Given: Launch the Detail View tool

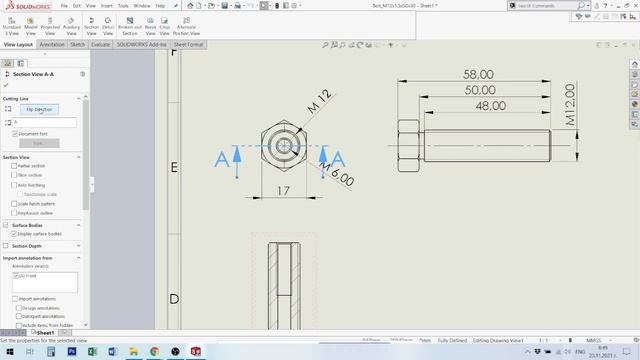Looking at the screenshot, I should [108, 26].
